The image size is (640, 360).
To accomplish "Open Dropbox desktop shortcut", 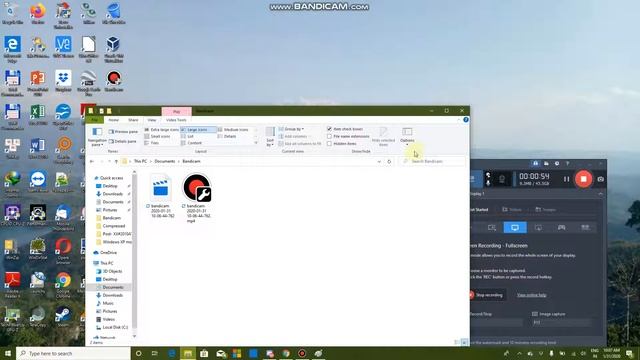I will [x=63, y=81].
